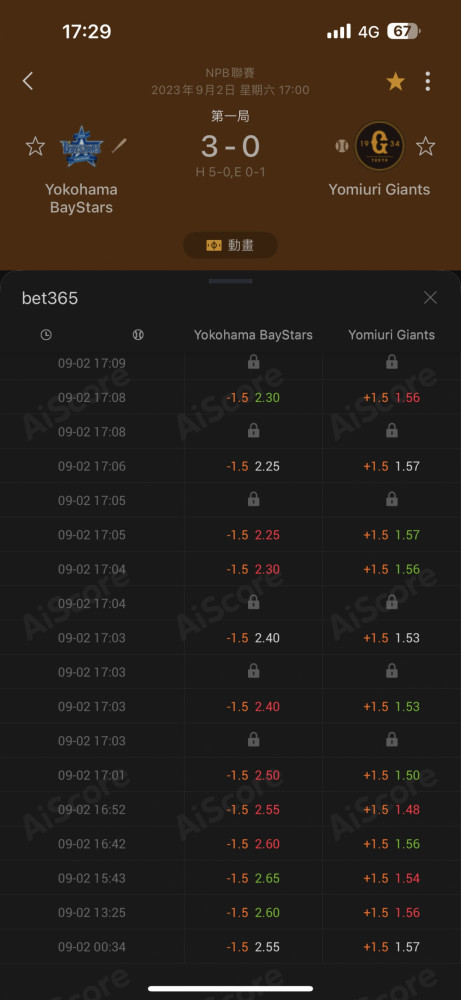Tap the clock time column icon

tap(46, 335)
